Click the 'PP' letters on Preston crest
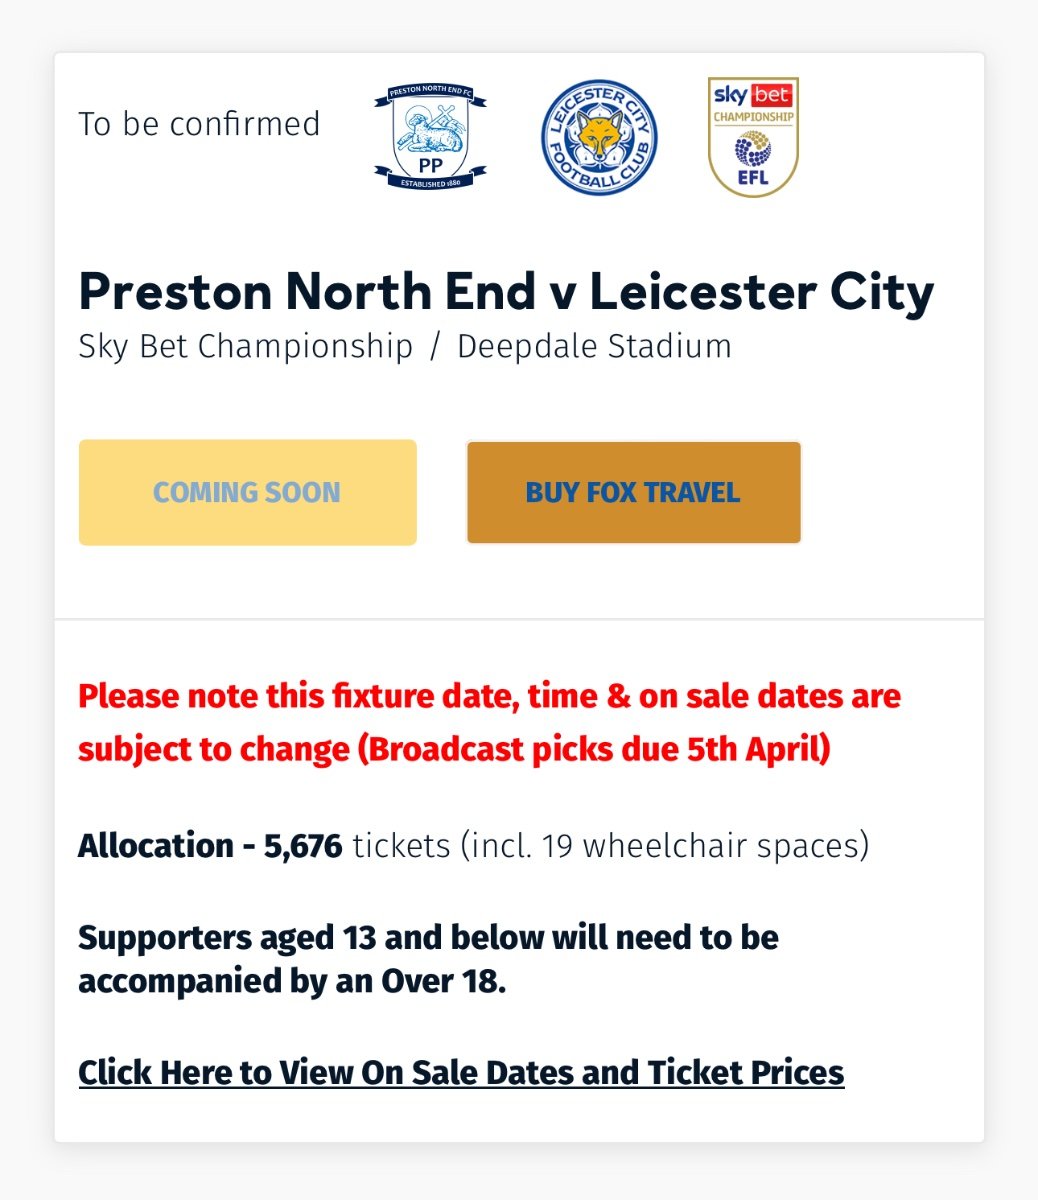The width and height of the screenshot is (1038, 1200). [431, 166]
